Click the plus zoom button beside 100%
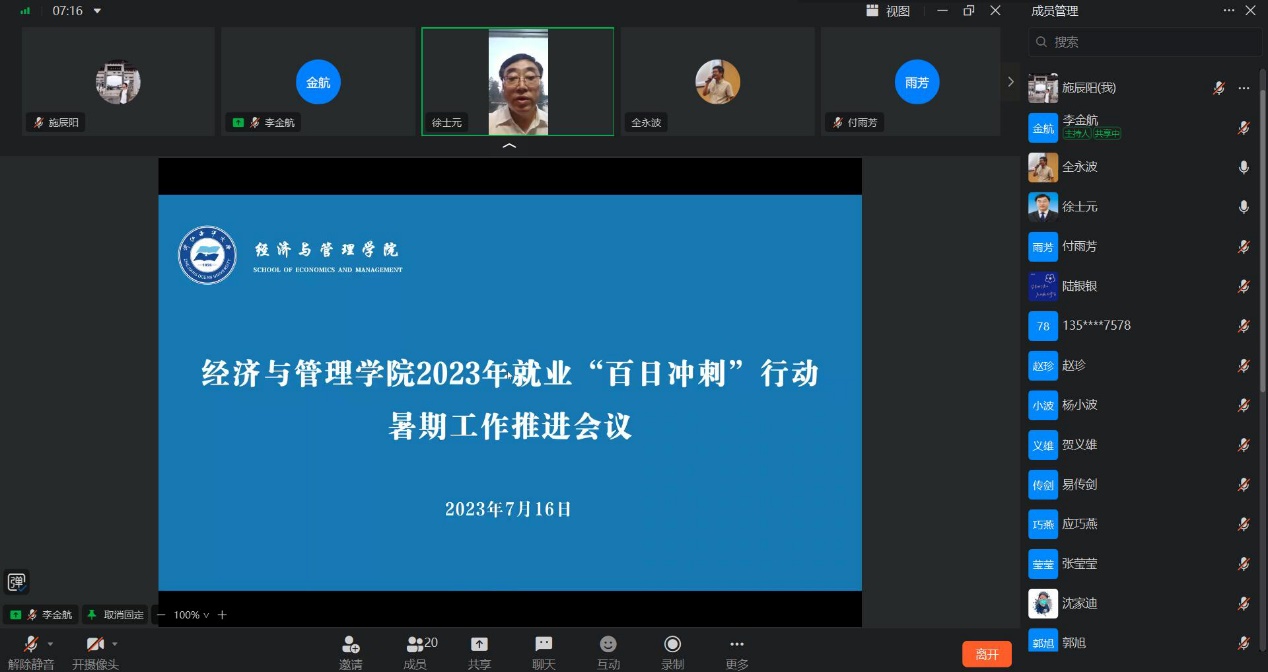 pyautogui.click(x=222, y=615)
